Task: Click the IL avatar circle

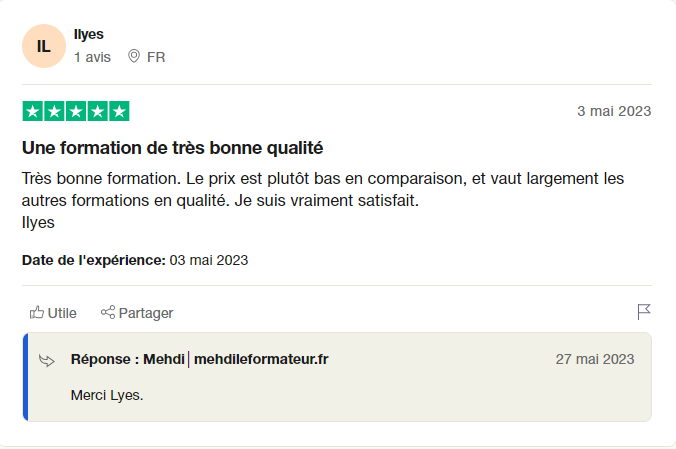Action: click(43, 46)
